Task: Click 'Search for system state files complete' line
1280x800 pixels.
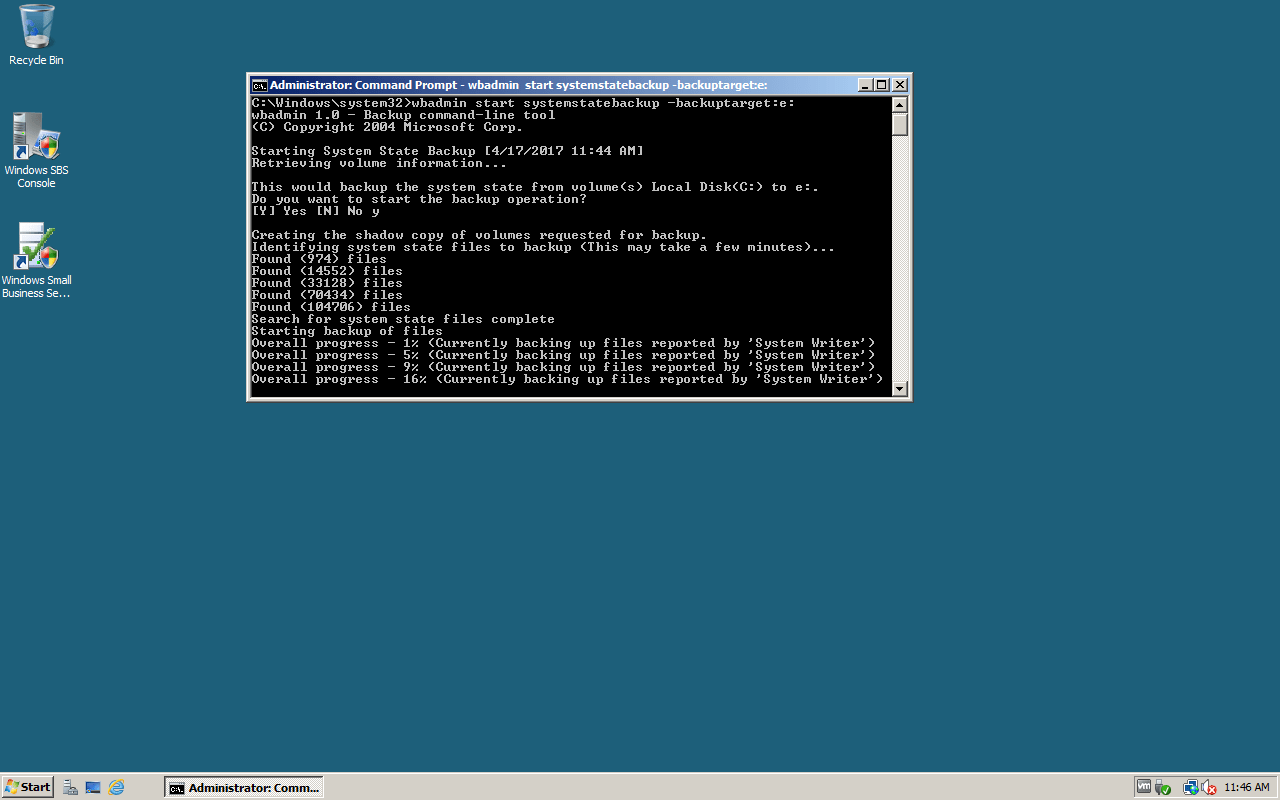Action: [403, 319]
